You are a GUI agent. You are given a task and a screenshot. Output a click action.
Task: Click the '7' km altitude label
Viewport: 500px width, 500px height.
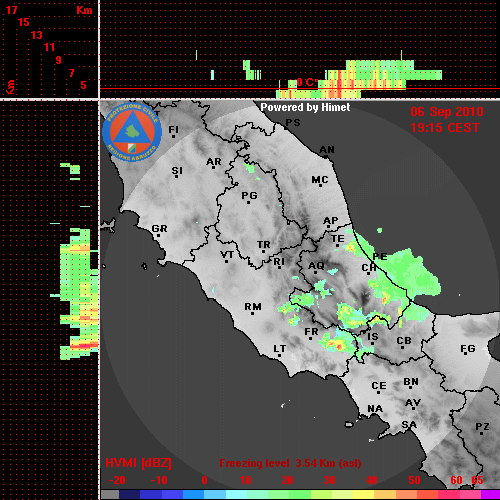pos(71,73)
